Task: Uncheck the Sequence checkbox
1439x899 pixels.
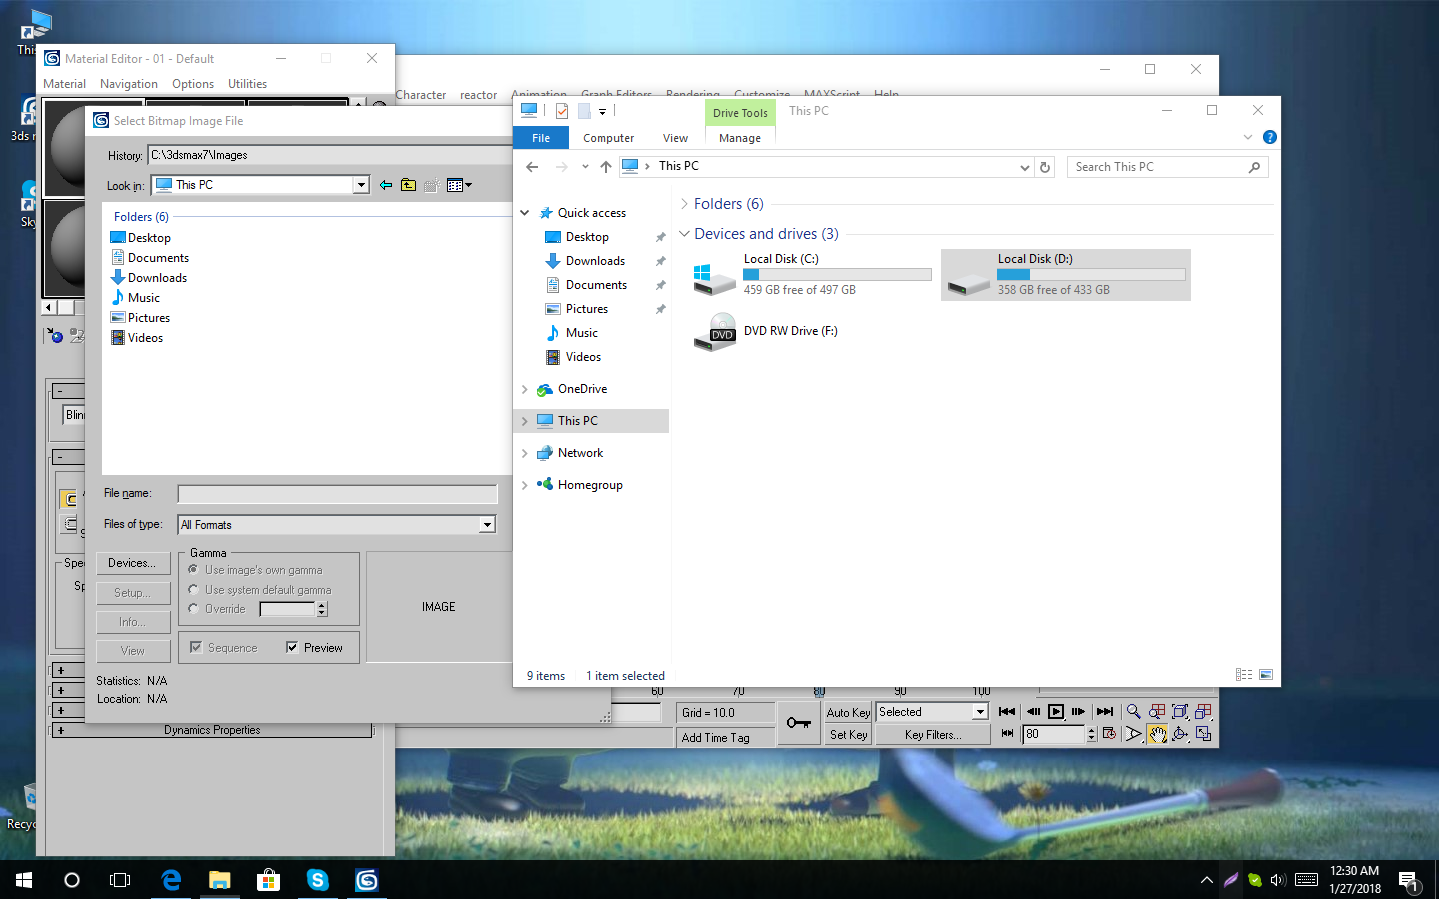Action: point(195,647)
